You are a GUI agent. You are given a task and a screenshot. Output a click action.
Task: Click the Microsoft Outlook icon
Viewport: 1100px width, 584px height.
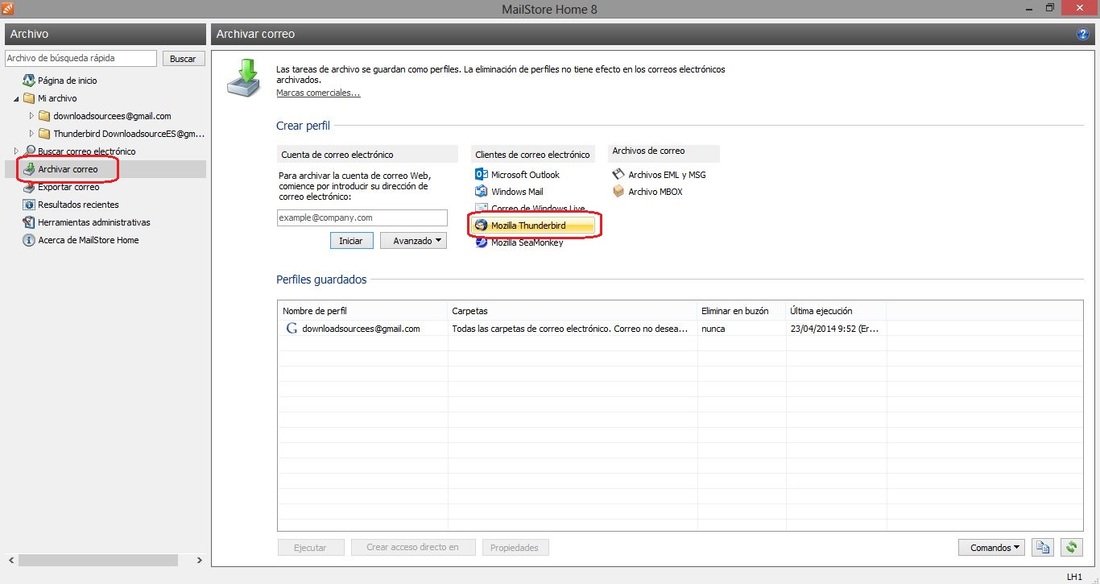pos(481,174)
